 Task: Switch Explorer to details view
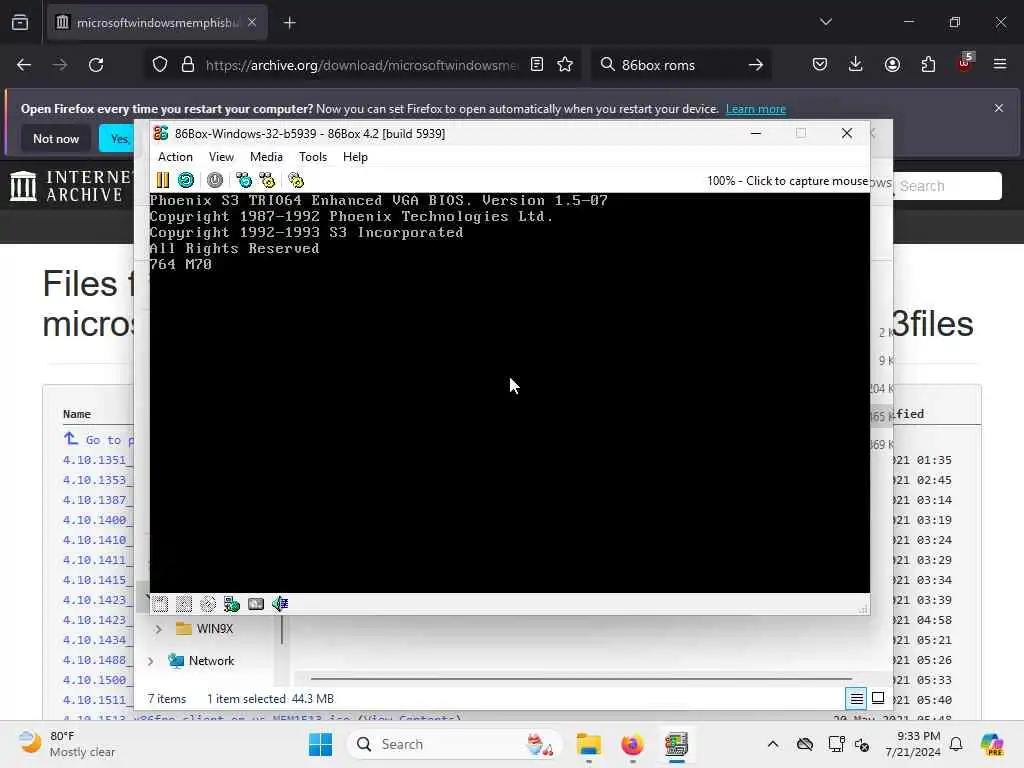pyautogui.click(x=856, y=699)
